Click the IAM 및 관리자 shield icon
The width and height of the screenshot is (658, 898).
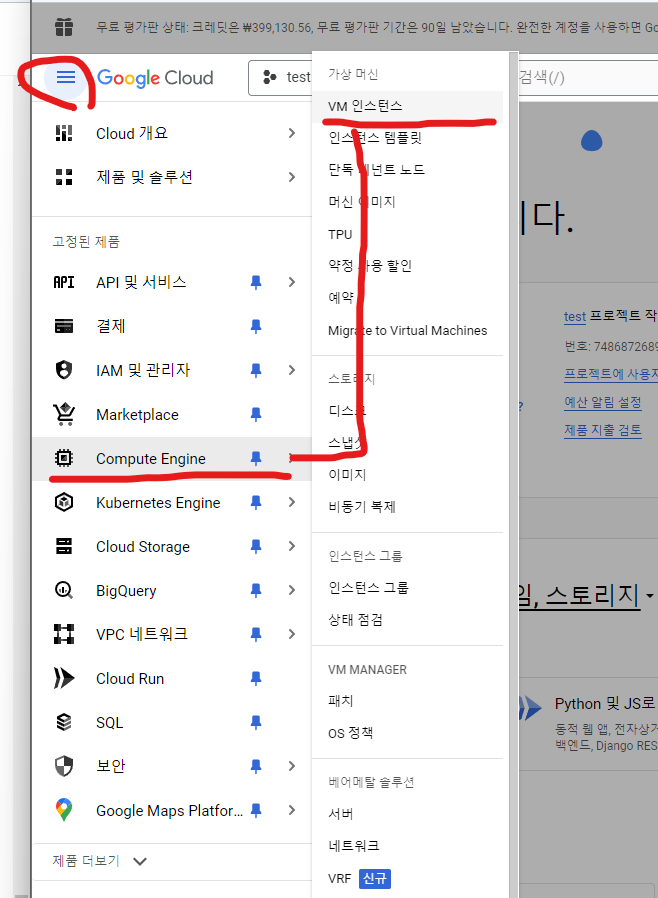click(x=64, y=370)
